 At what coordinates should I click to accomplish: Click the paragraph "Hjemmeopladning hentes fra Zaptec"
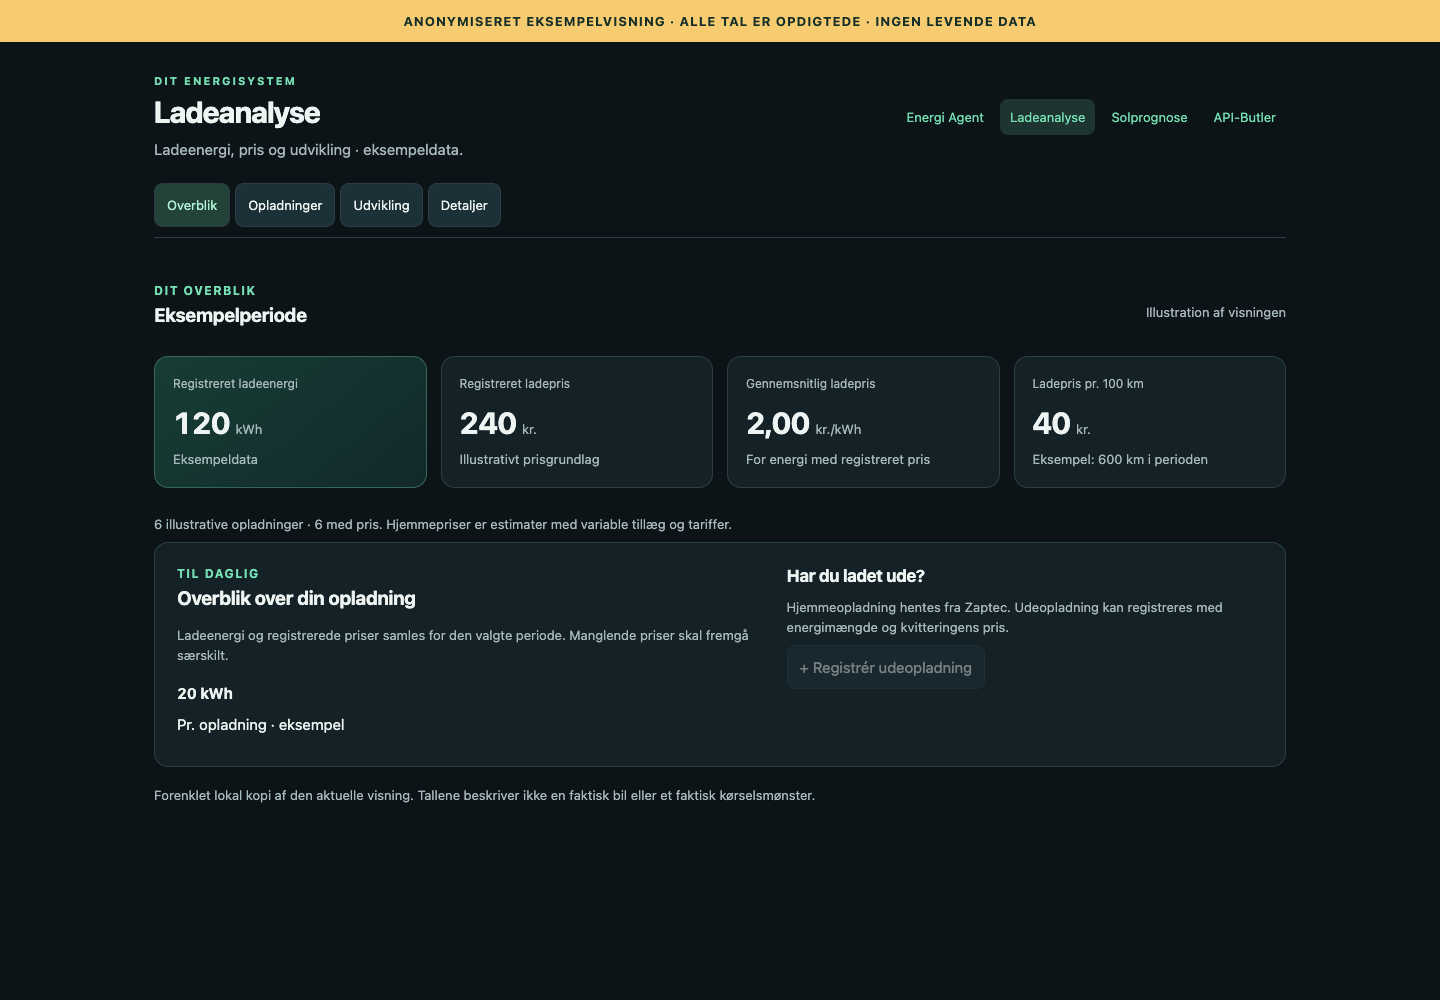pos(1004,618)
